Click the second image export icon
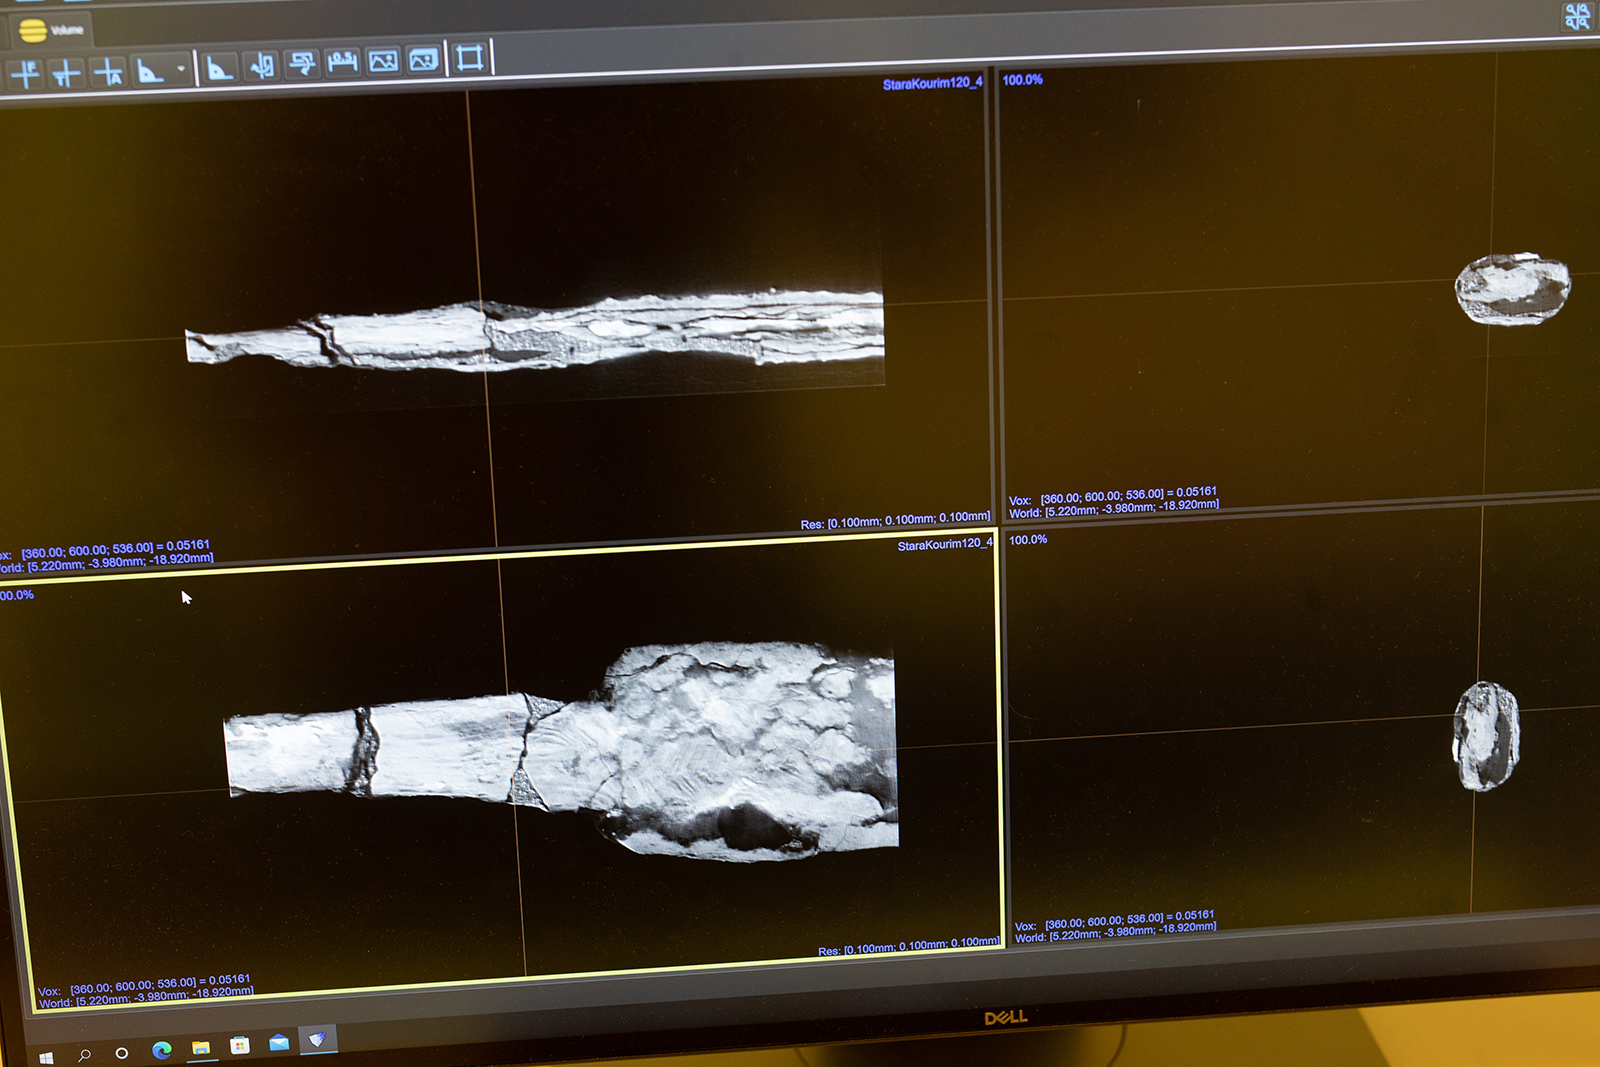 click(424, 60)
